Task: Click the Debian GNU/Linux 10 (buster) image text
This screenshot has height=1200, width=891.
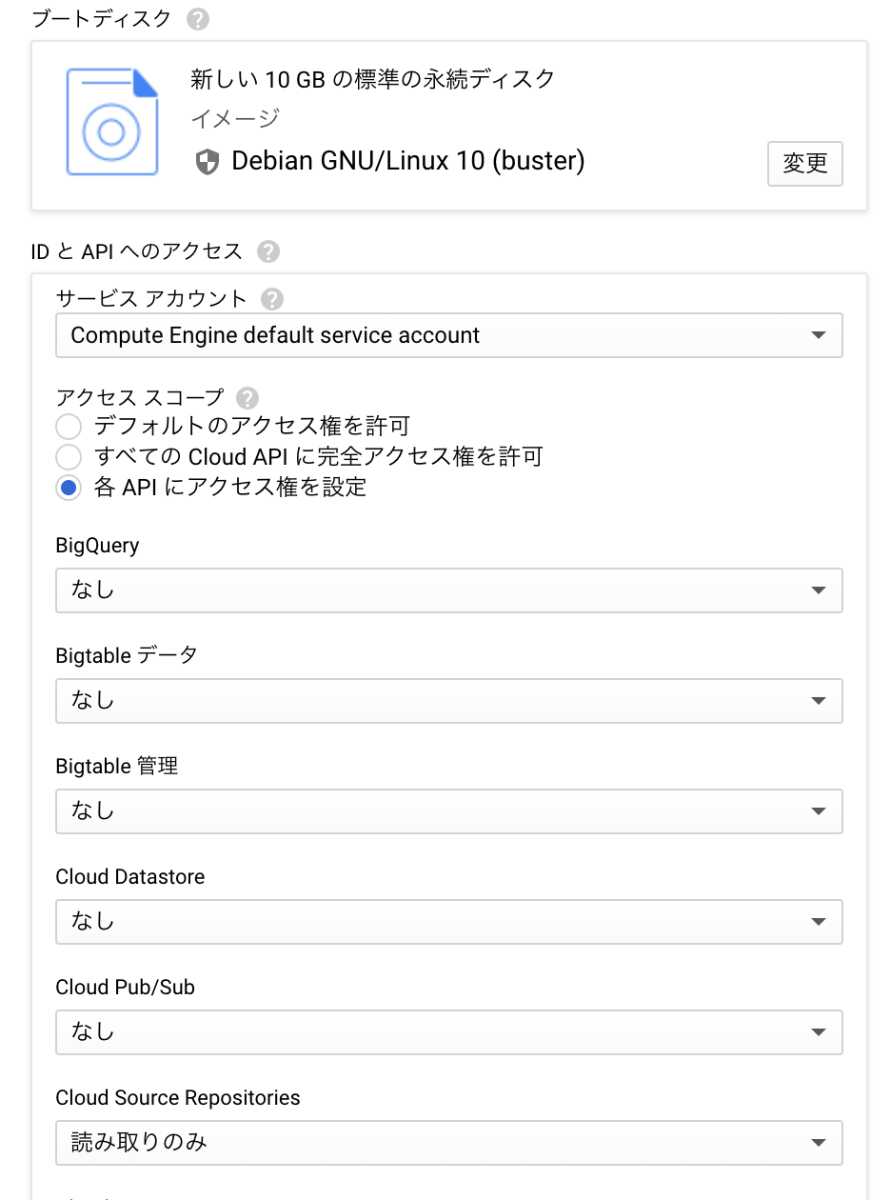Action: tap(408, 160)
